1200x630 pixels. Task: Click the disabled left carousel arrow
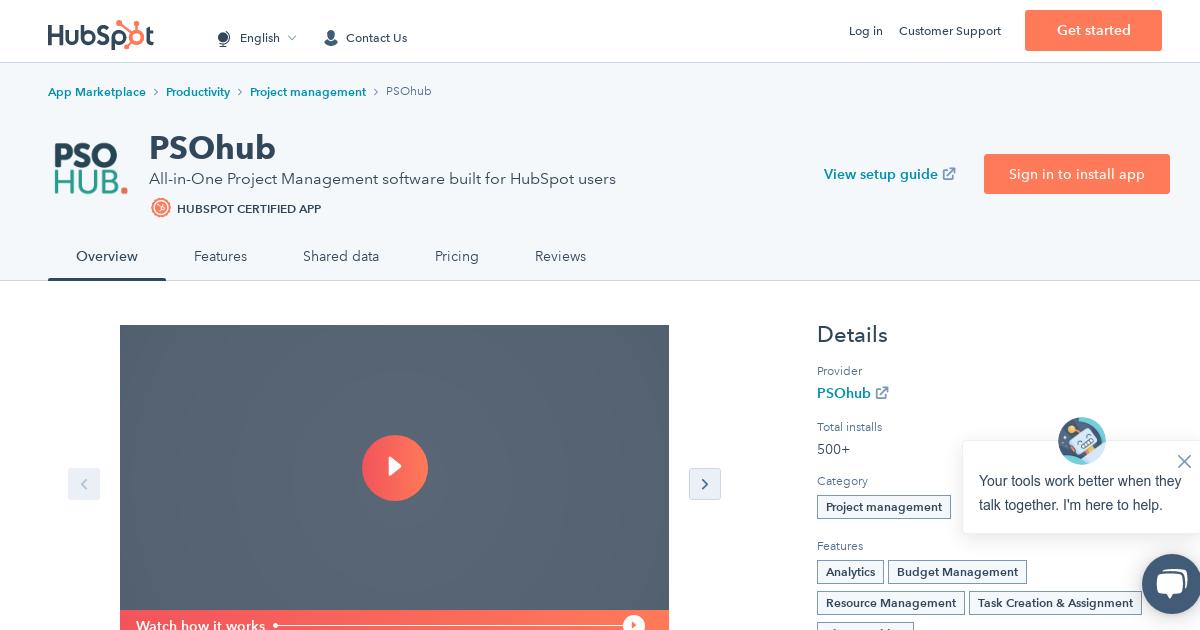[x=84, y=484]
